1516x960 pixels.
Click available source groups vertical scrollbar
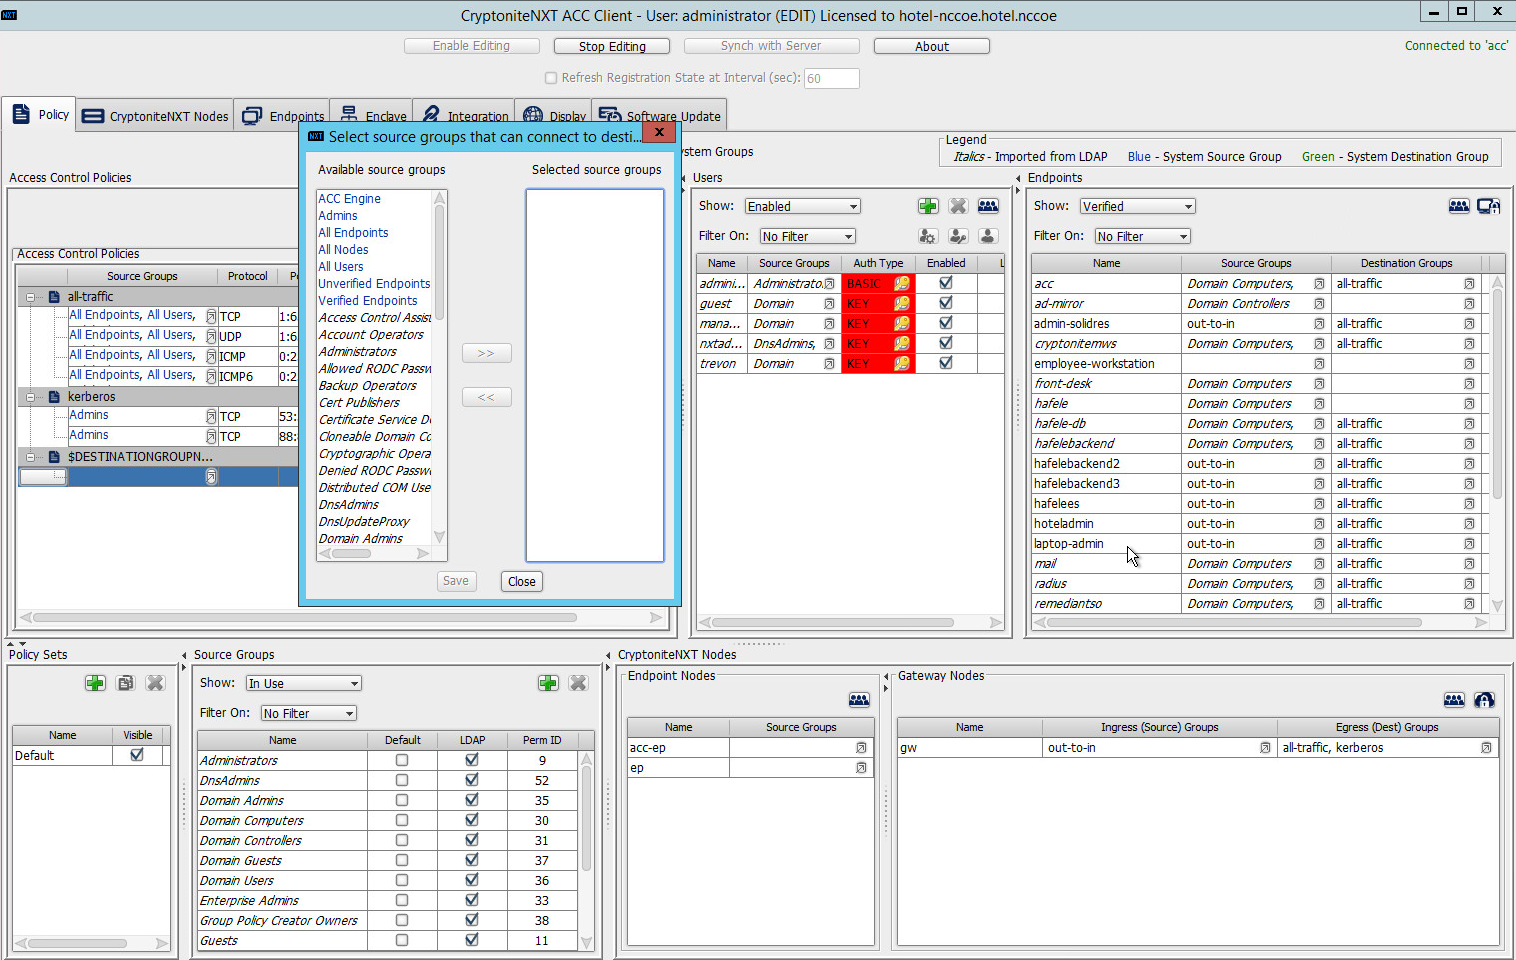point(439,367)
